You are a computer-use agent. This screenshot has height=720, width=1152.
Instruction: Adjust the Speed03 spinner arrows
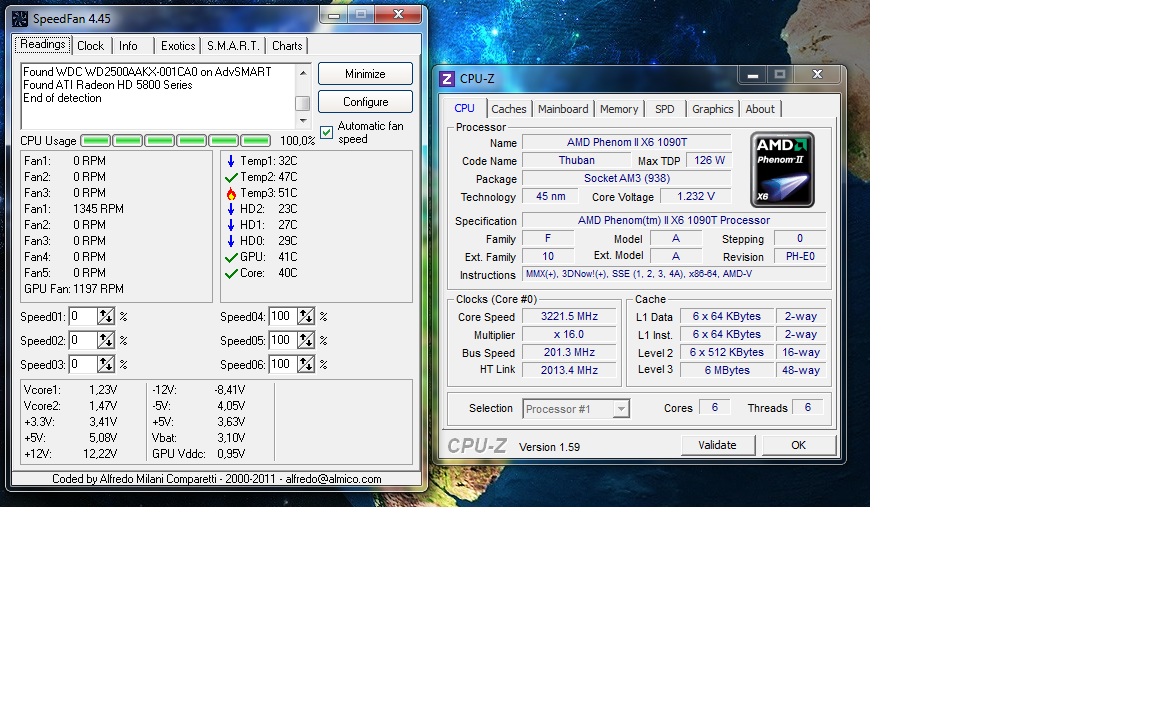pos(106,364)
